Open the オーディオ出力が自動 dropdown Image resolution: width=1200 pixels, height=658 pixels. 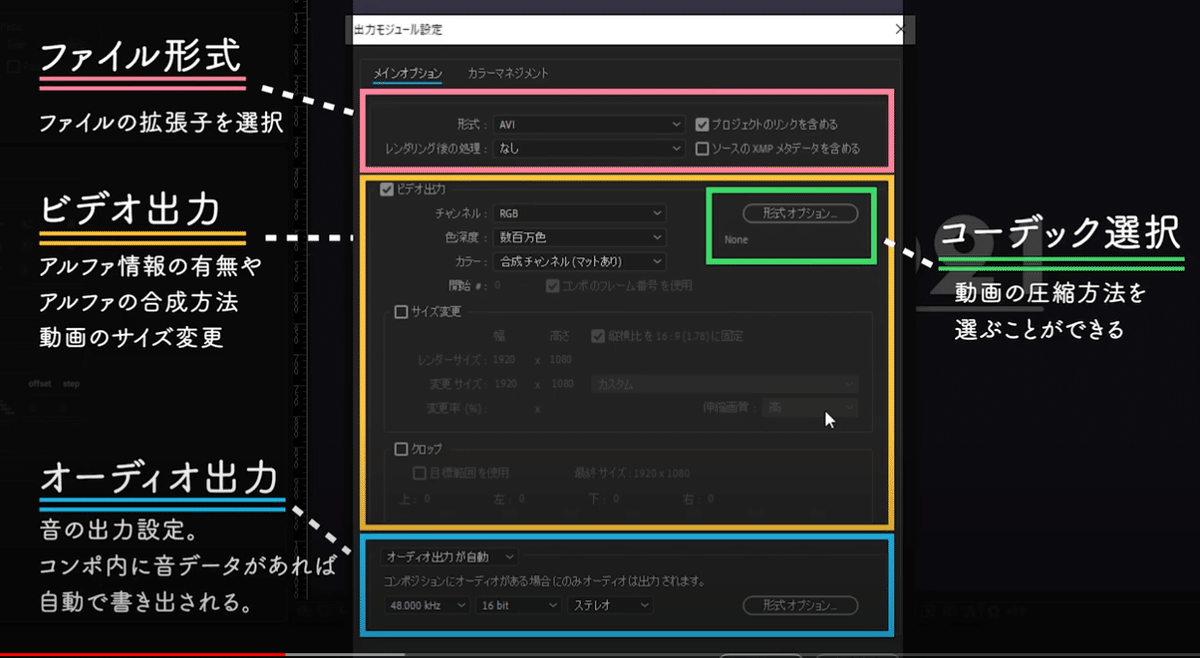[450, 556]
